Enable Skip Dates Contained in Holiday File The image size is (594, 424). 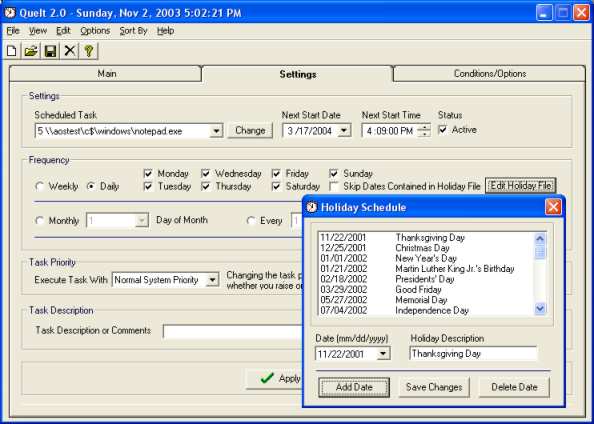pos(334,186)
